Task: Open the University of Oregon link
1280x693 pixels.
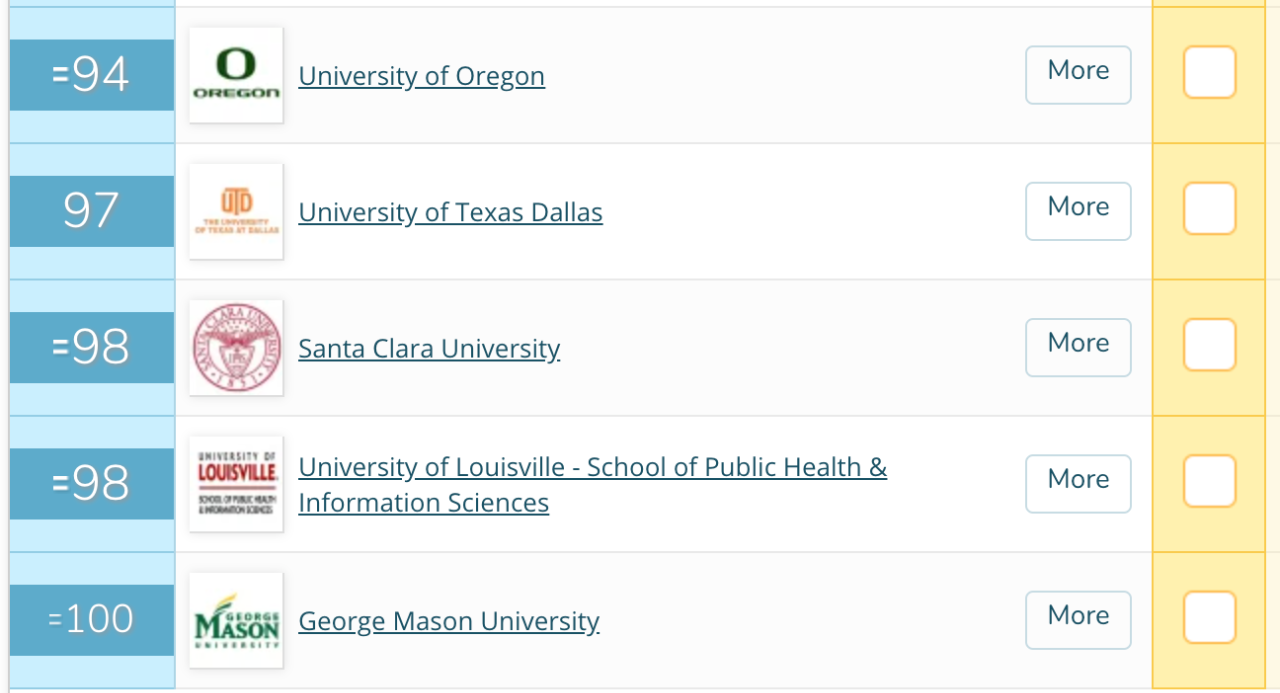Action: [421, 76]
